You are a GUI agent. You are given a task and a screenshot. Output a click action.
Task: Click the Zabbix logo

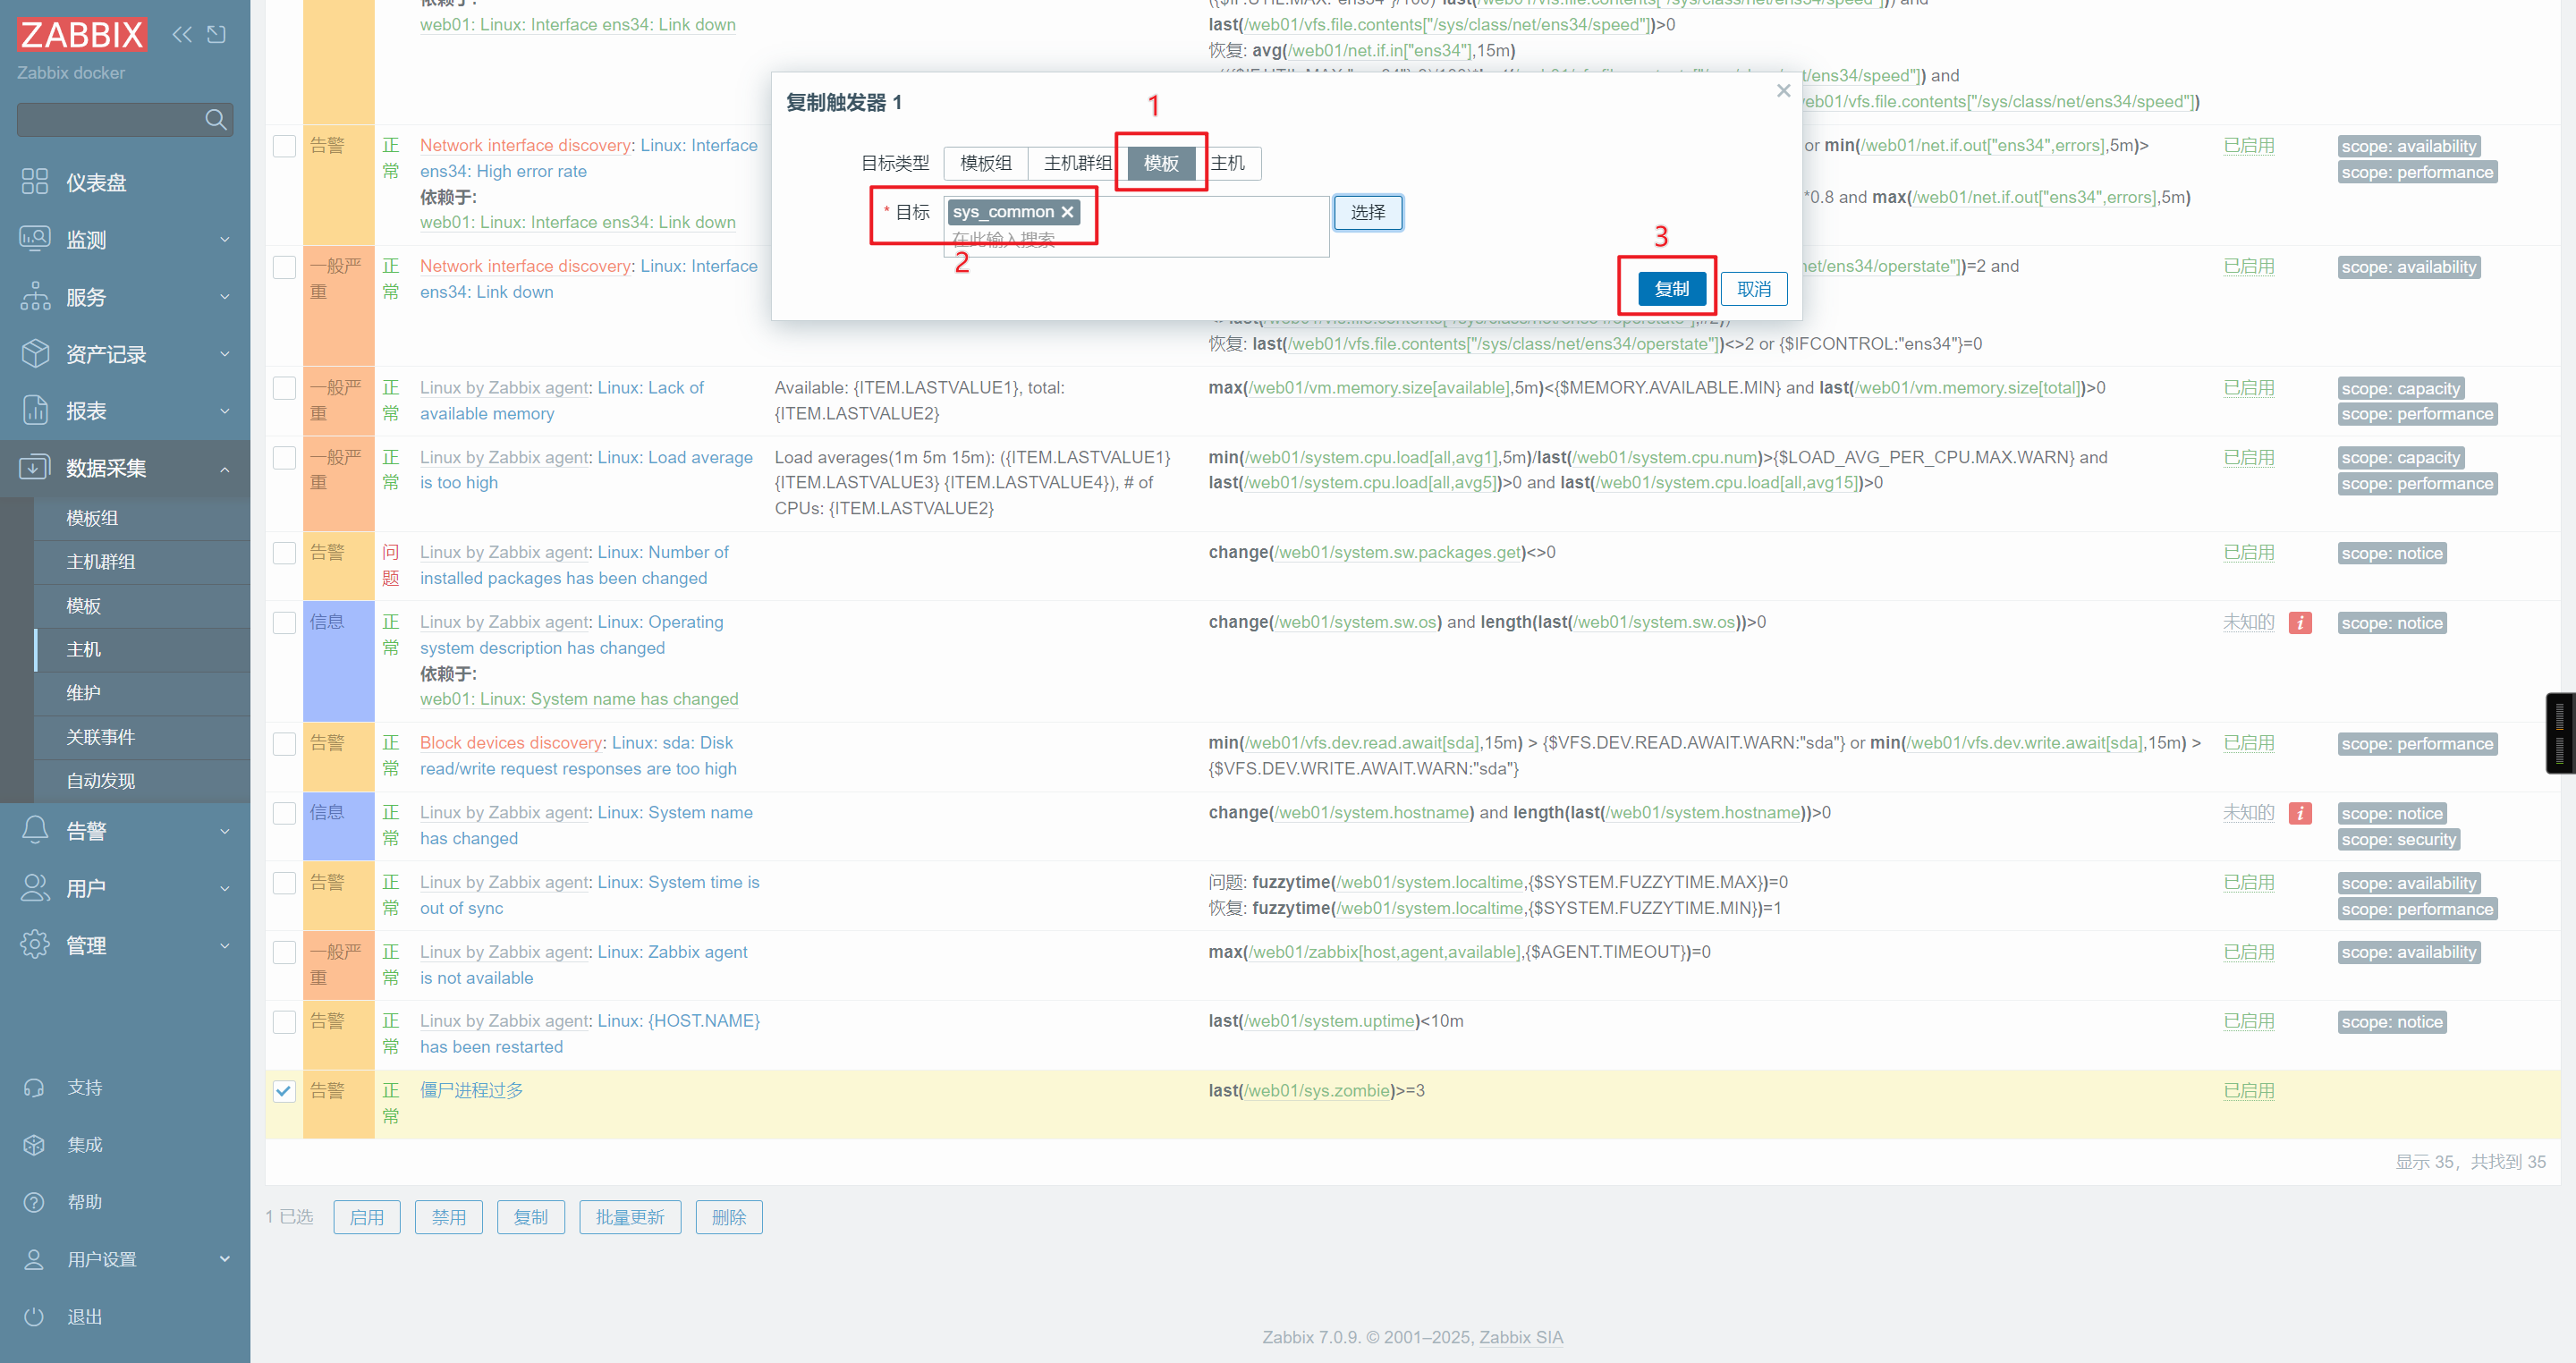82,35
